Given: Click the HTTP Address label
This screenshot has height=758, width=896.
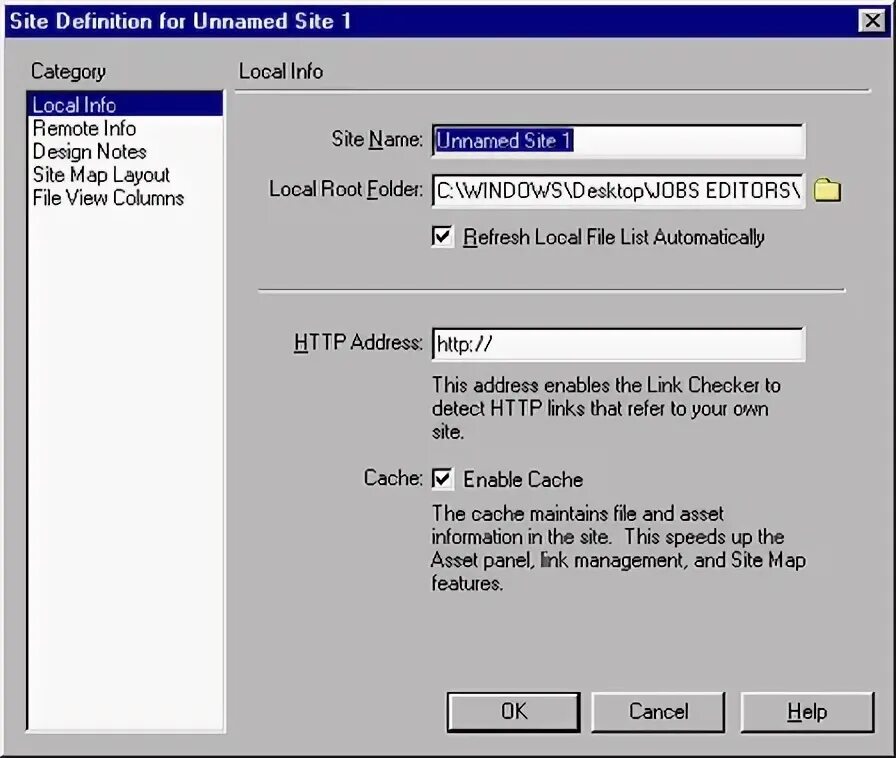Looking at the screenshot, I should 358,342.
